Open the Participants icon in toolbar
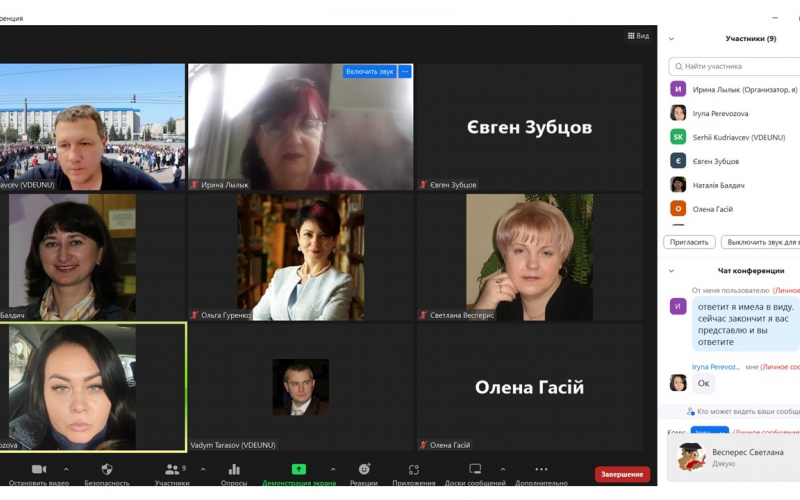 pos(172,469)
